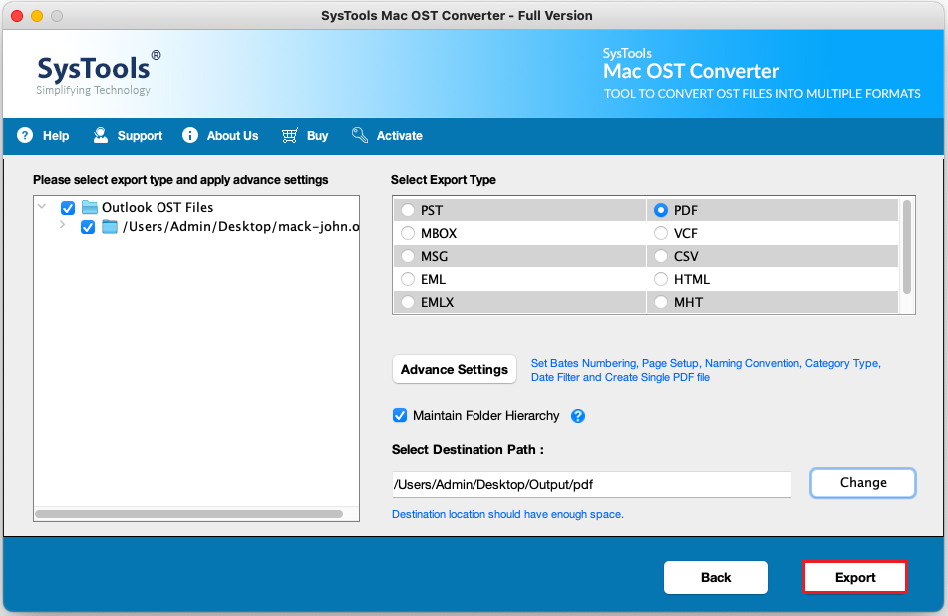Minimize the window with the yellow button
This screenshot has width=948, height=616.
[37, 16]
